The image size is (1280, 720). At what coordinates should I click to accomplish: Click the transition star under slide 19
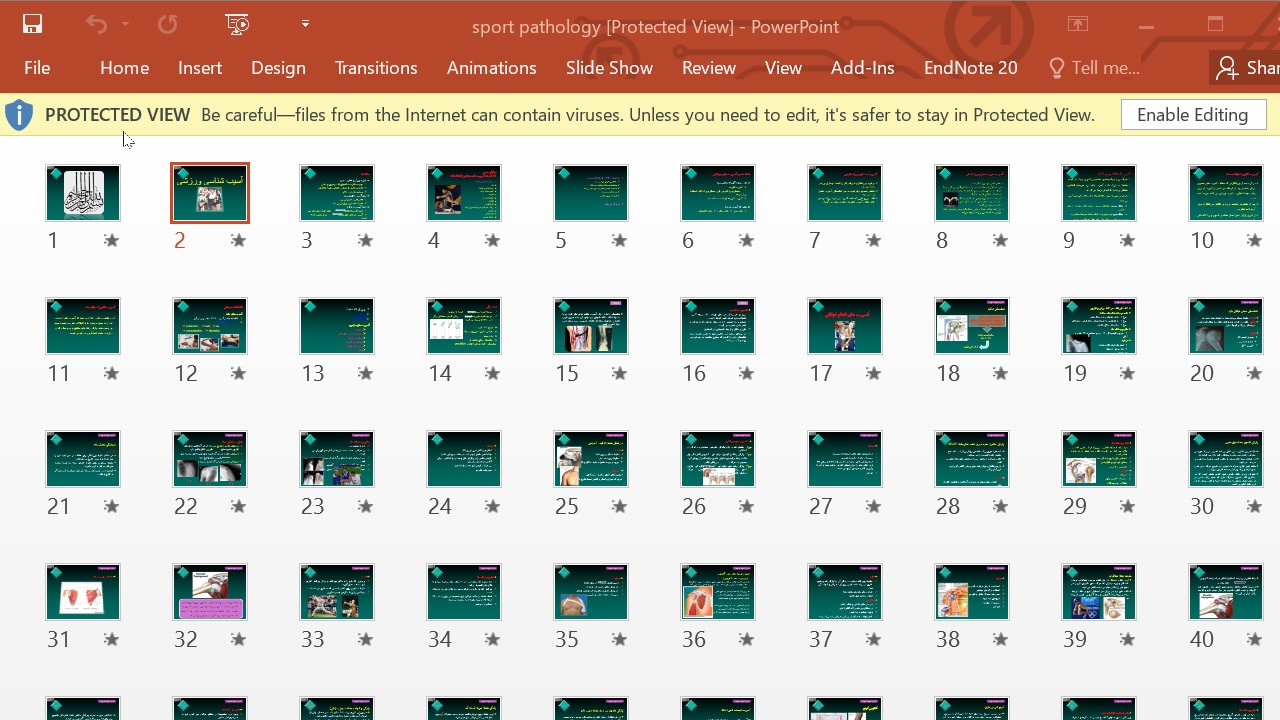1127,373
